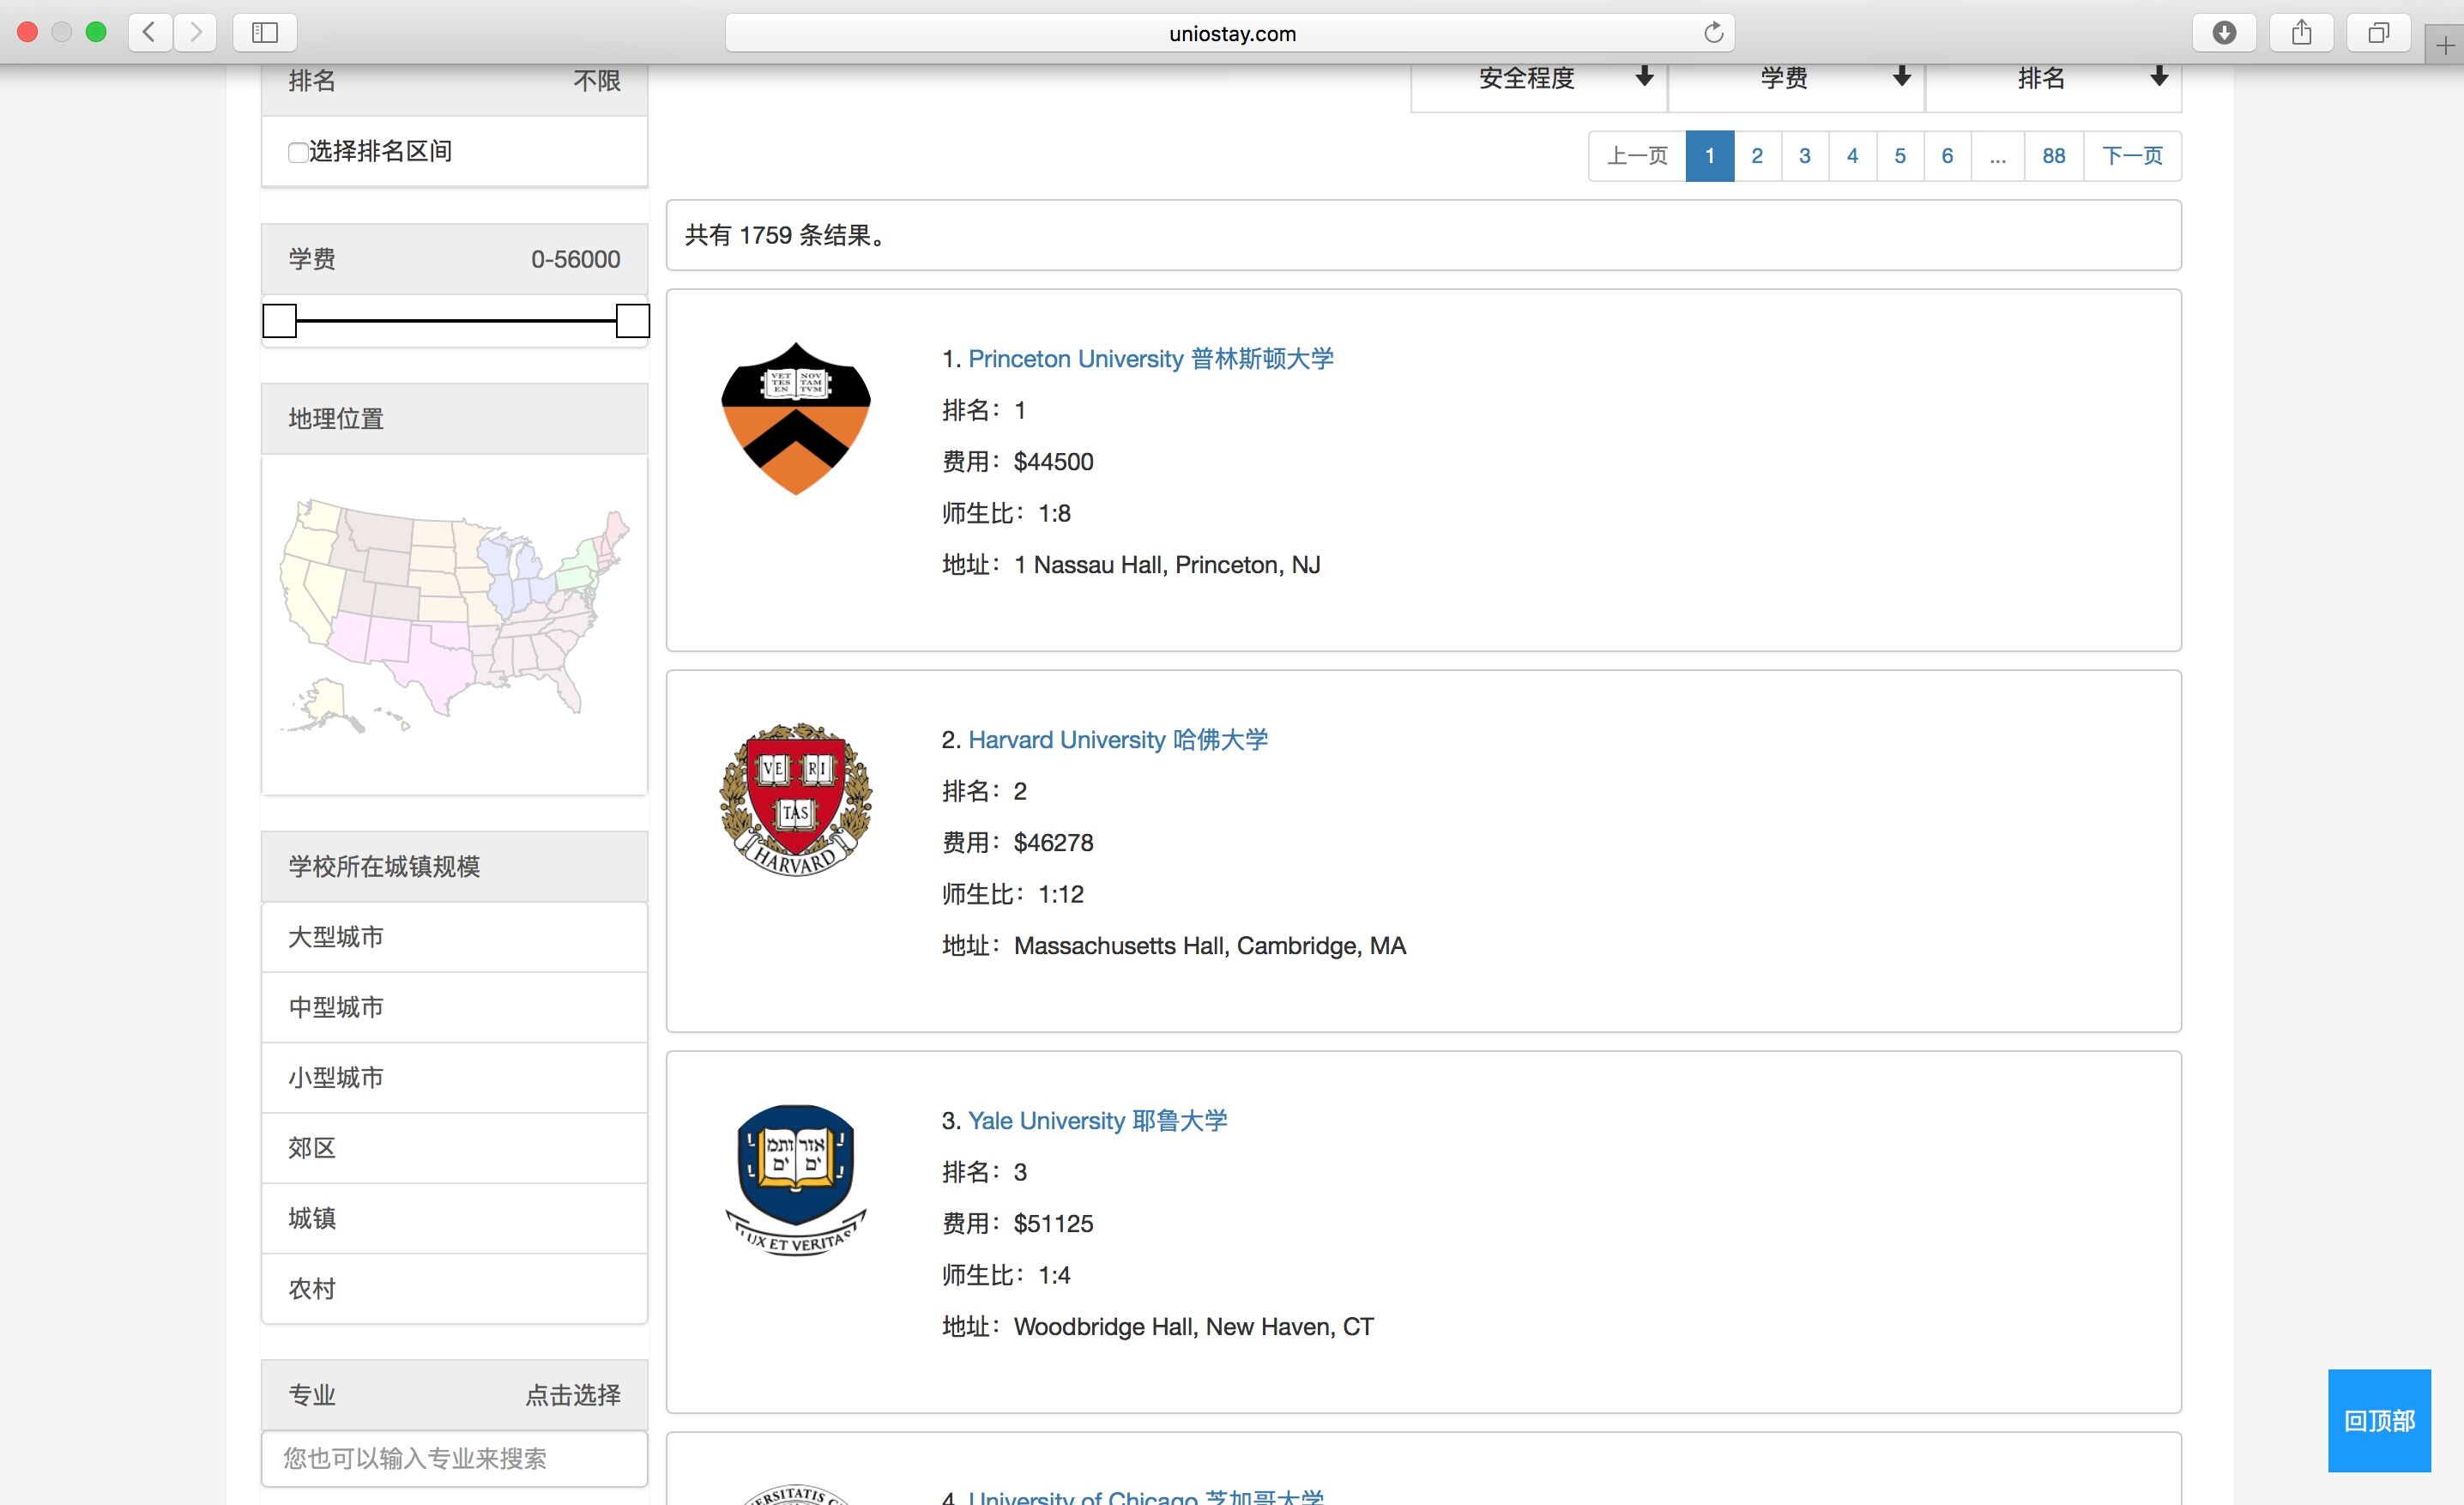
Task: Jump to last page 88
Action: tap(2054, 156)
